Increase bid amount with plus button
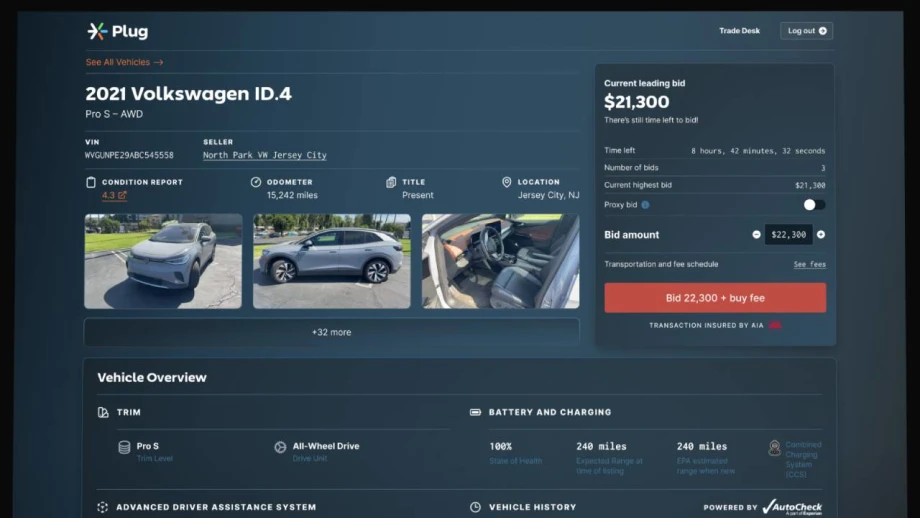This screenshot has height=518, width=920. pos(821,235)
